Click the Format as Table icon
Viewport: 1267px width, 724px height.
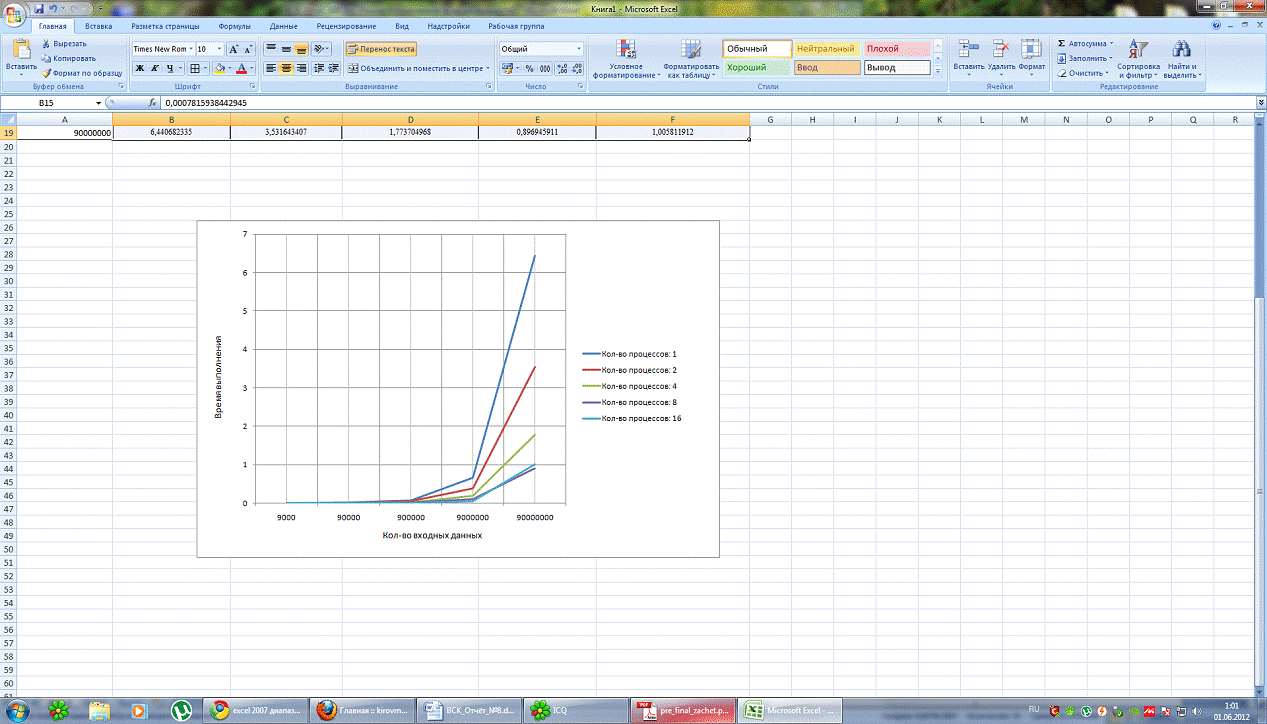click(691, 50)
